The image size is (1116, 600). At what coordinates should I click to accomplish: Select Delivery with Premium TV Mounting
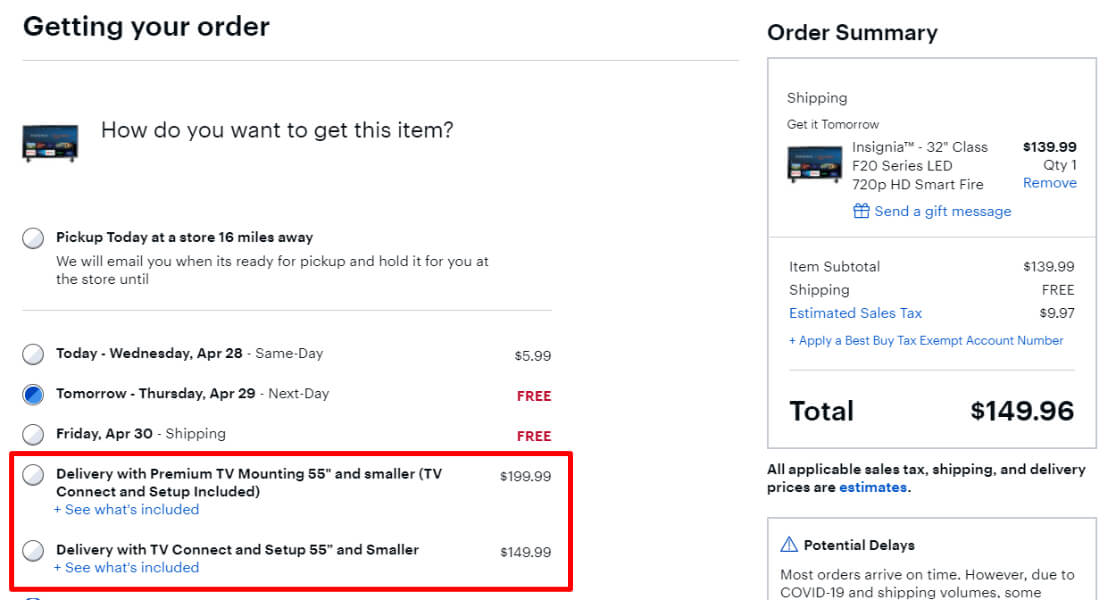tap(32, 476)
